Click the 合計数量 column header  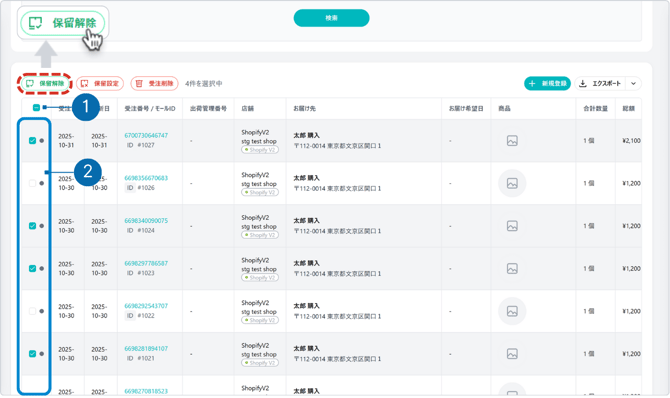596,109
